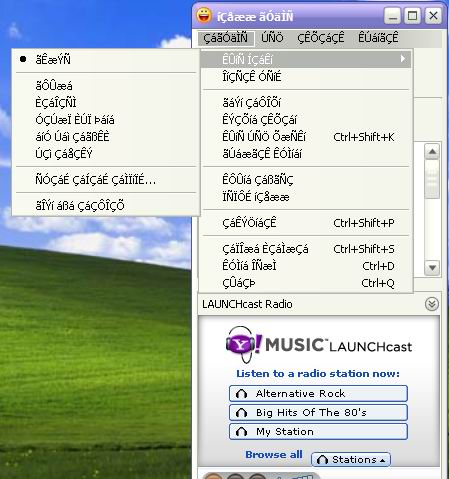Image resolution: width=449 pixels, height=479 pixels.
Task: Pick submenu status "ÓÇÚæÏ ÈÚÏ Þáíá"
Action: coord(106,120)
